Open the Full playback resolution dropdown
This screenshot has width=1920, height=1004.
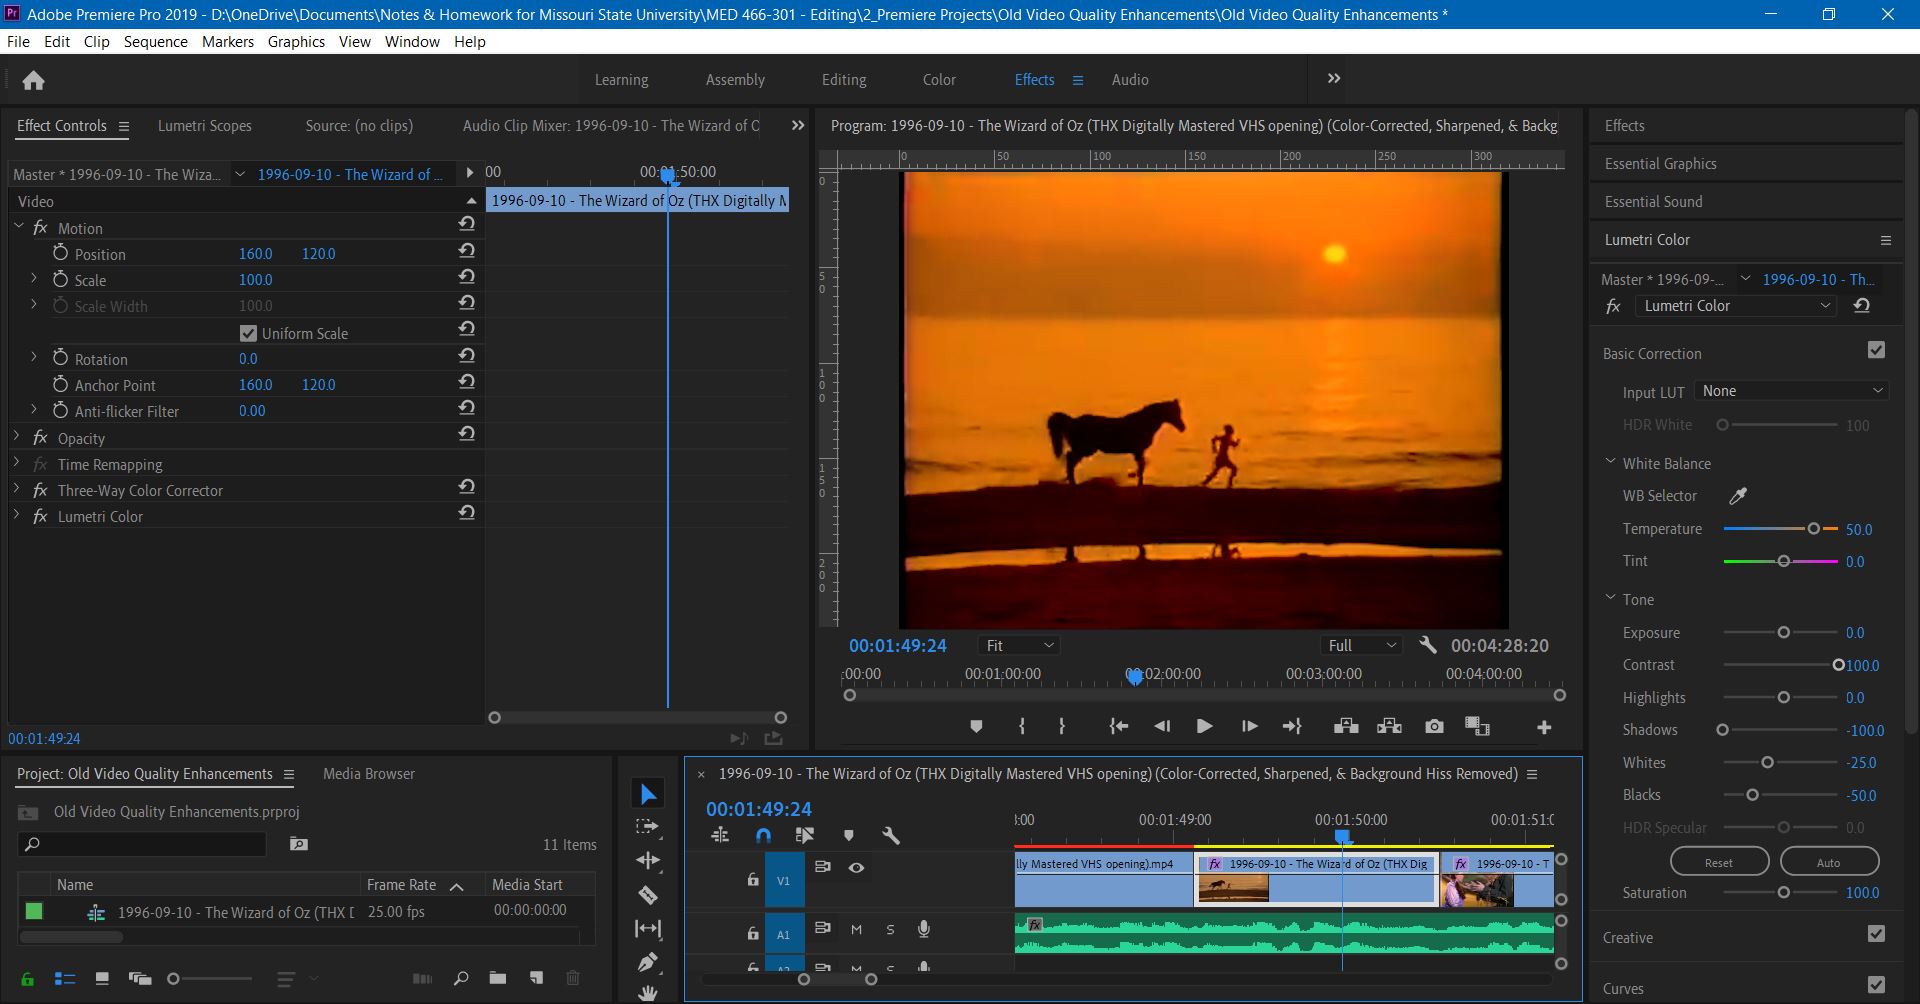[1360, 646]
